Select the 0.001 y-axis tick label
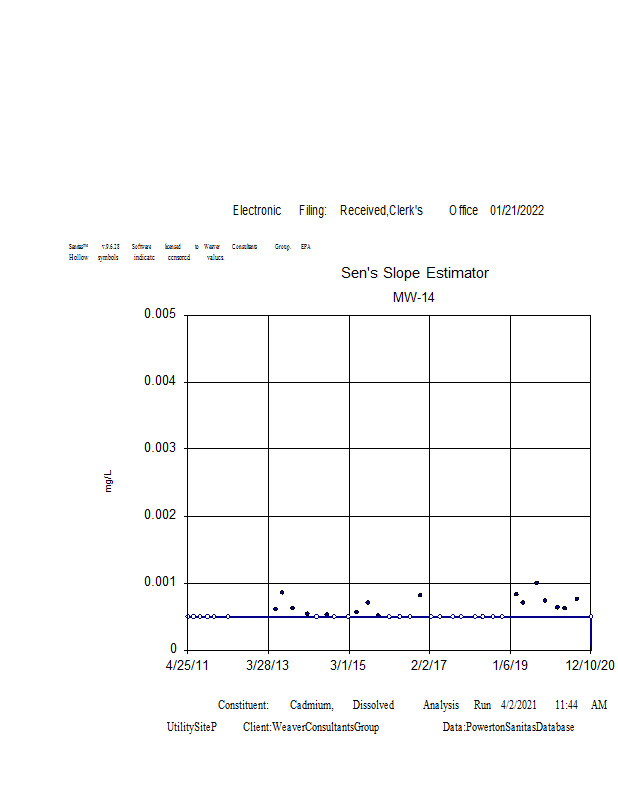 [x=160, y=582]
